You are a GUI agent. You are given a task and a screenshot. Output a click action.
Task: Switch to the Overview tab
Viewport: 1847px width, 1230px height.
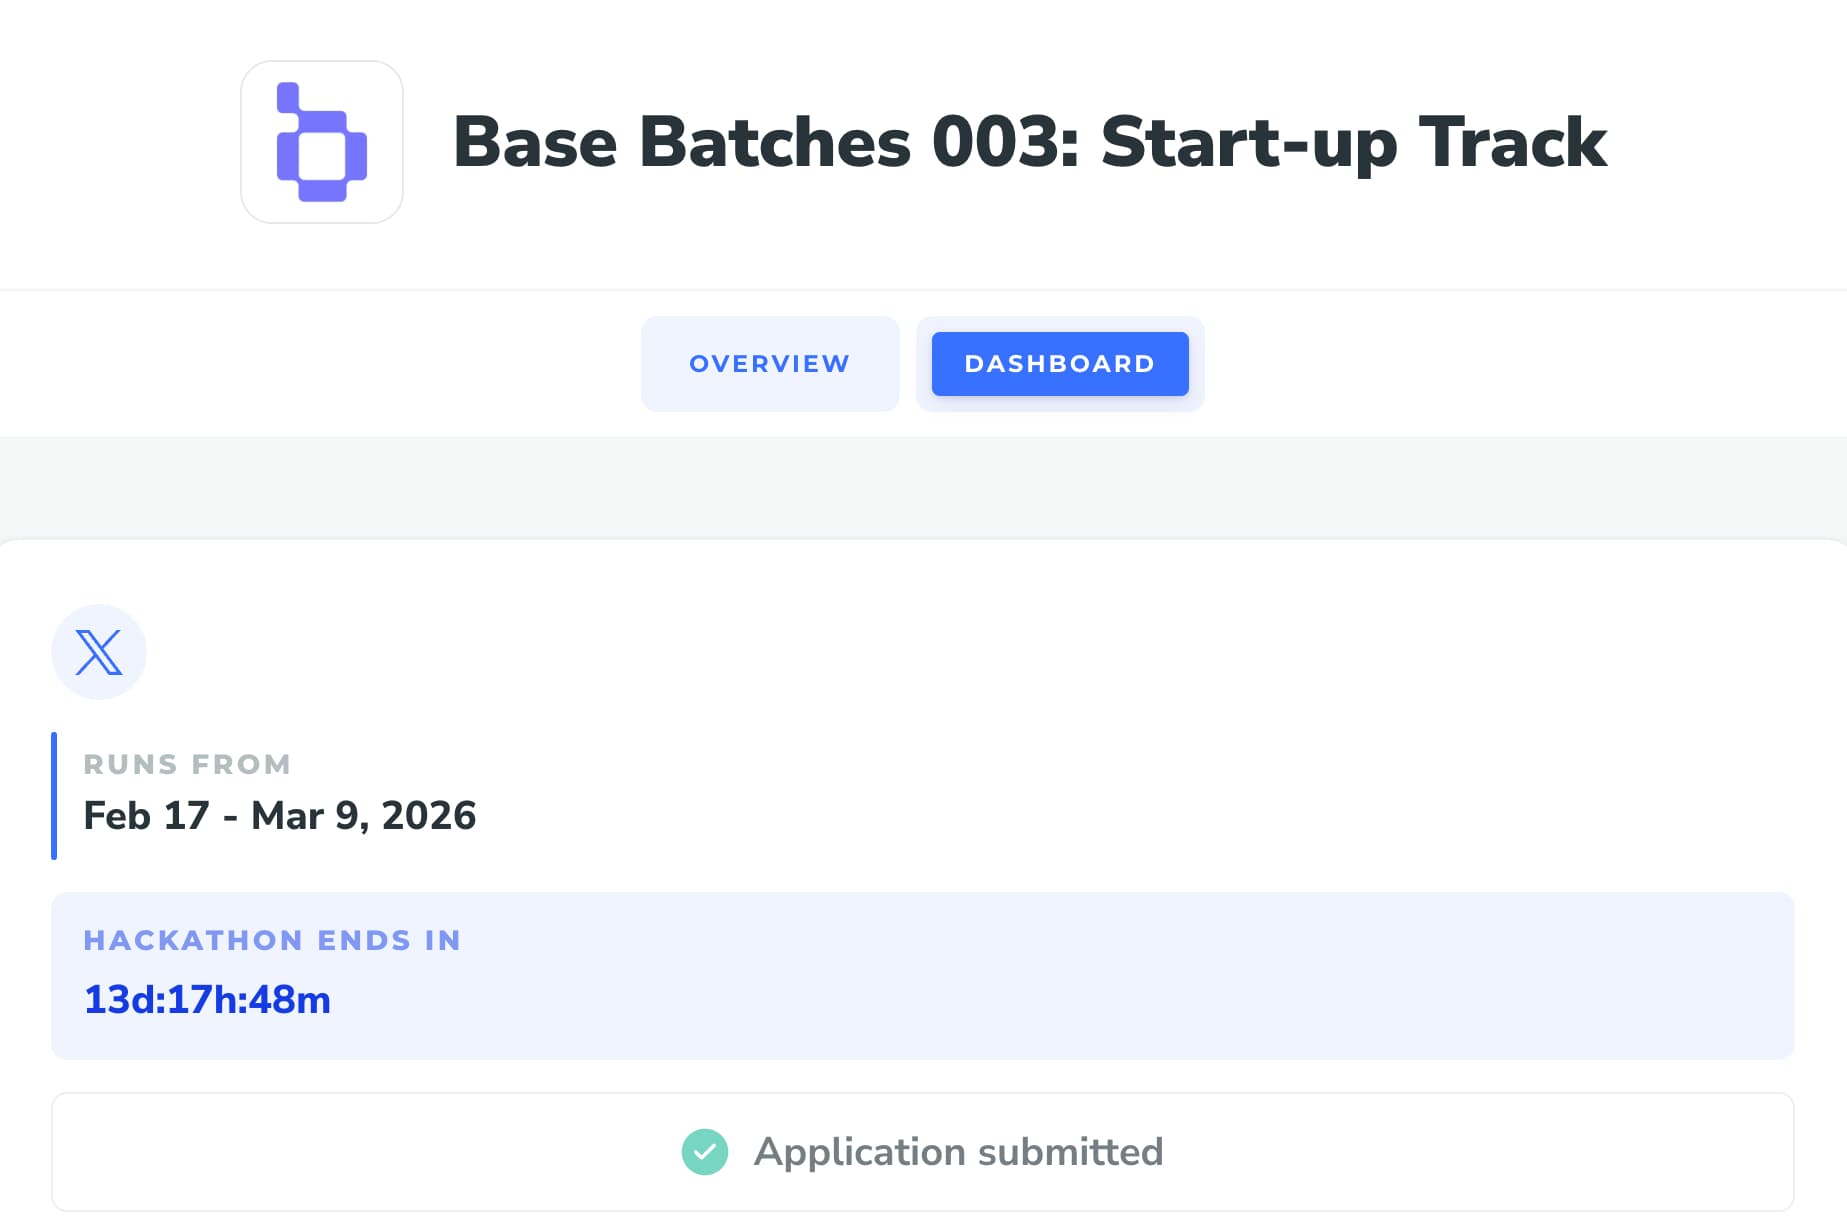pos(769,364)
